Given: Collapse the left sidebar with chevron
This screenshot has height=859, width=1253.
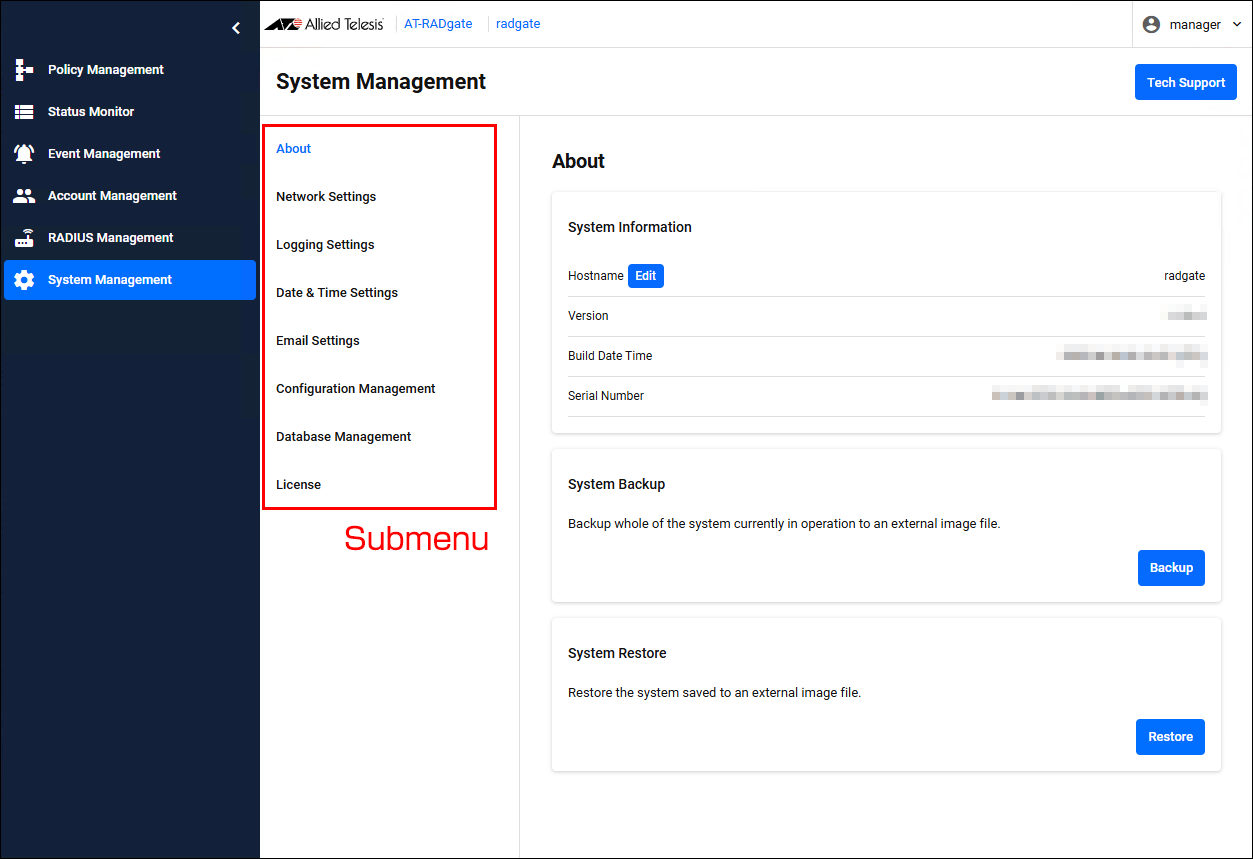Looking at the screenshot, I should [236, 28].
